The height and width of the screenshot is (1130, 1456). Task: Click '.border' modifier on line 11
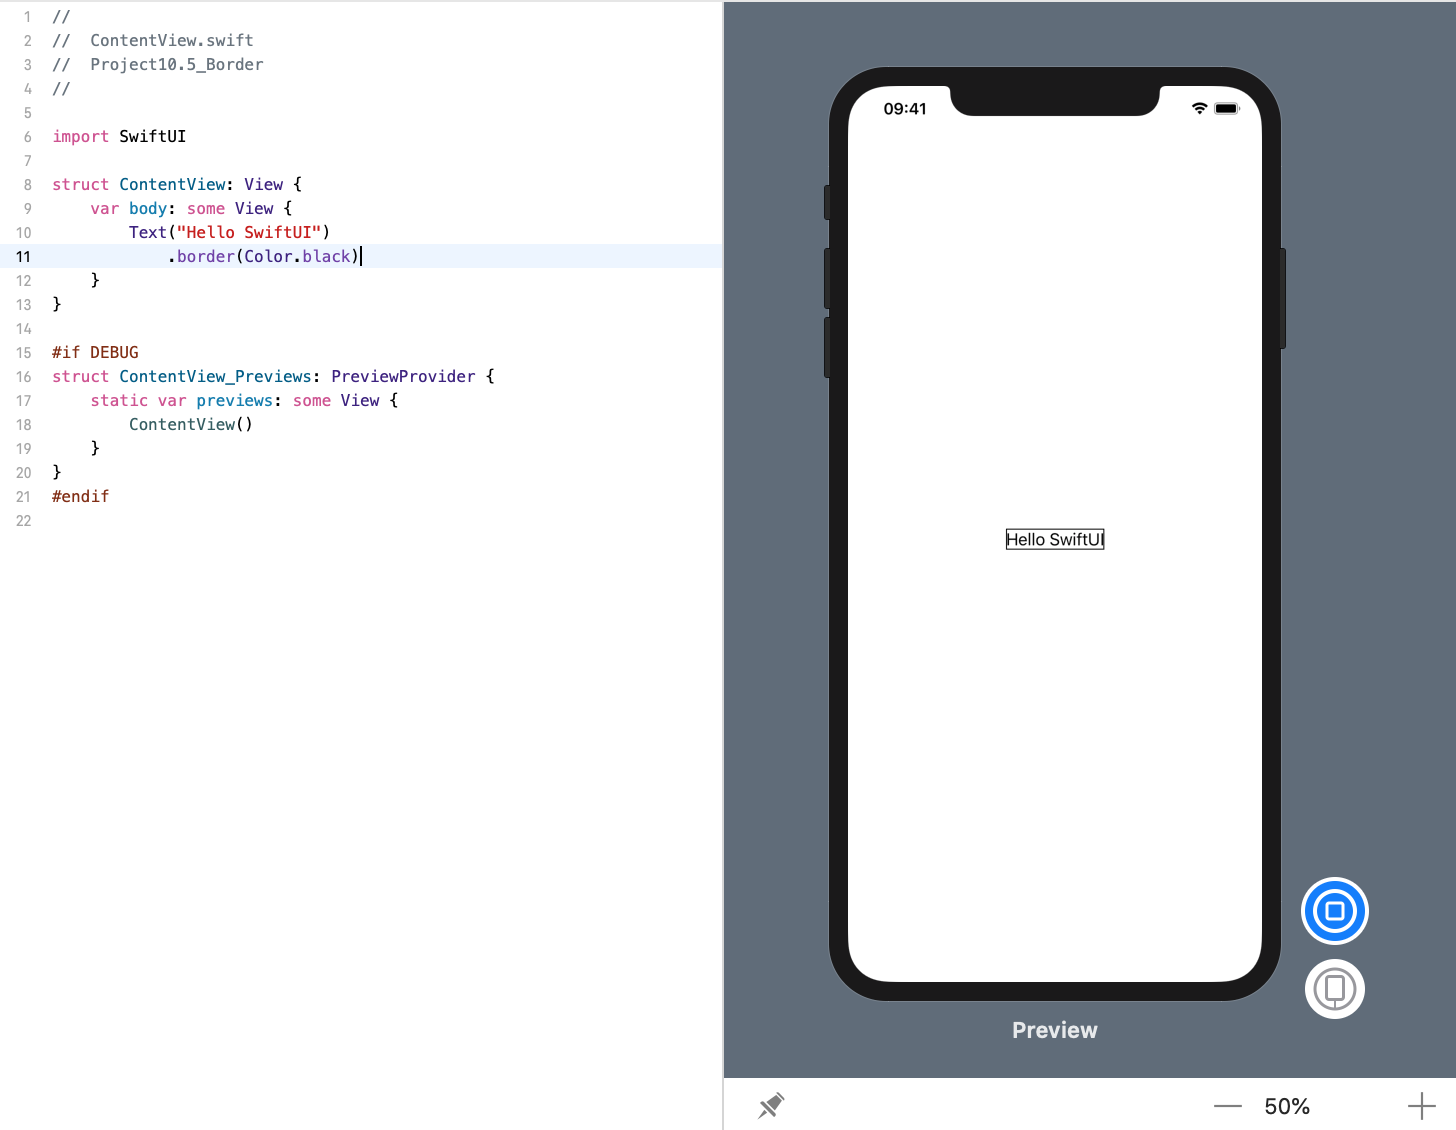click(x=201, y=256)
